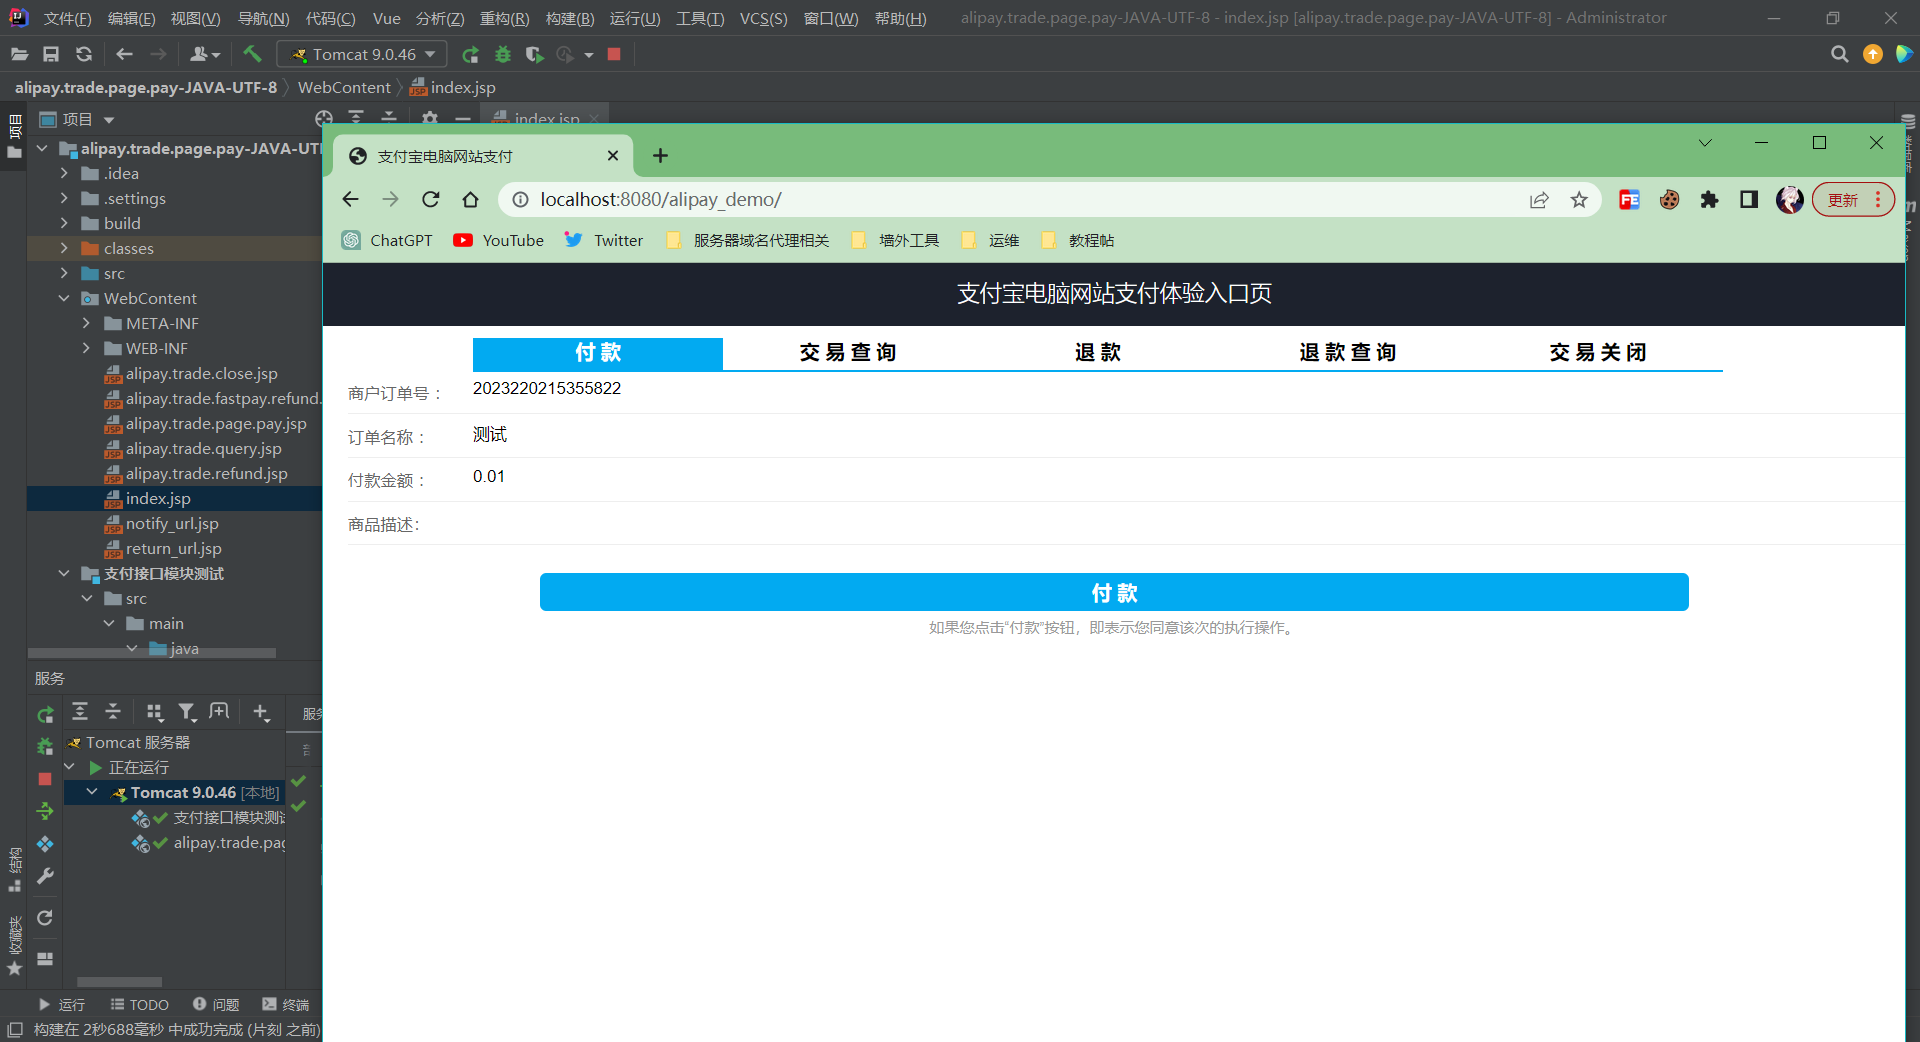
Task: Click the 更新 button in browser toolbar
Action: pos(1853,200)
